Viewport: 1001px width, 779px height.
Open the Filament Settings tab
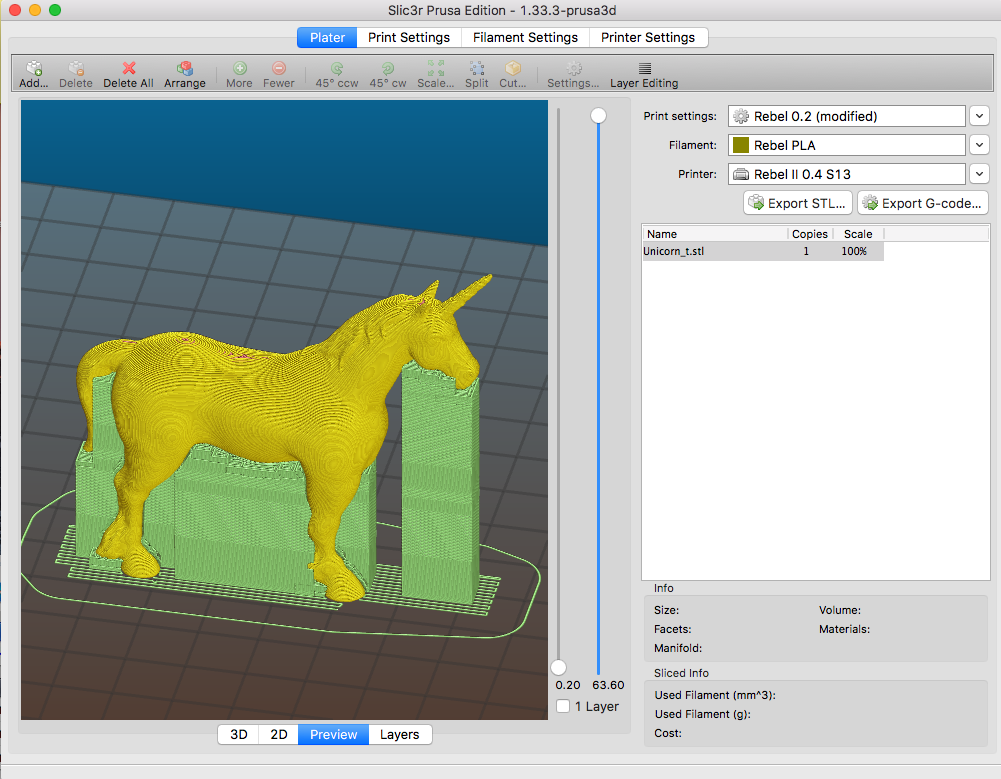(x=525, y=37)
